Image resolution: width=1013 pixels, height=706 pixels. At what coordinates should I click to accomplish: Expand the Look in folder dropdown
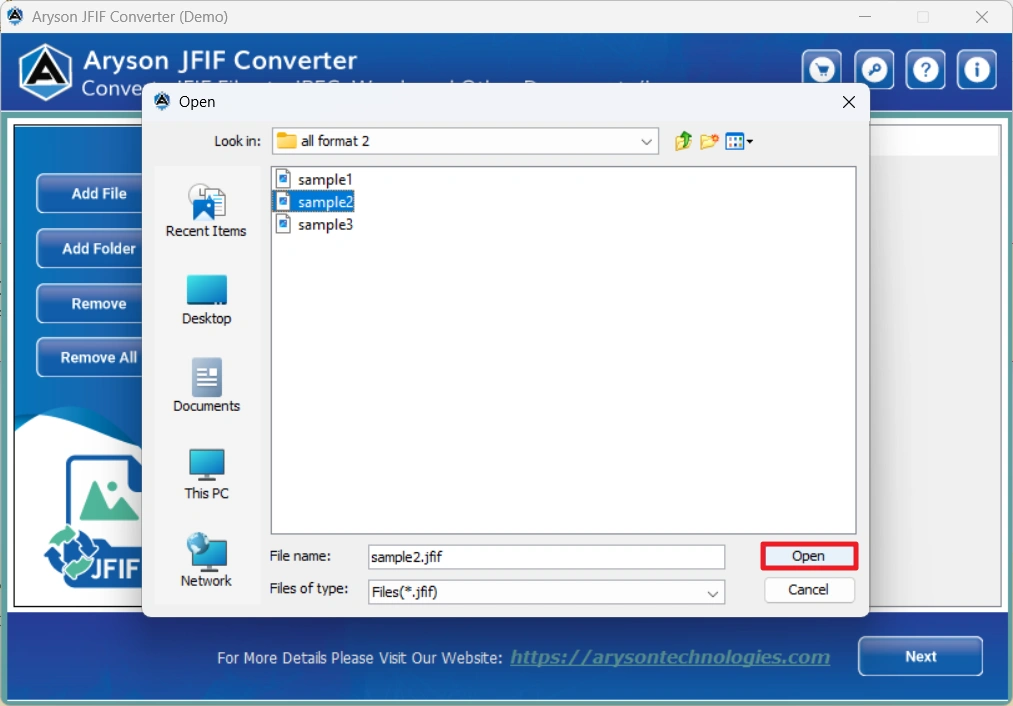[646, 141]
